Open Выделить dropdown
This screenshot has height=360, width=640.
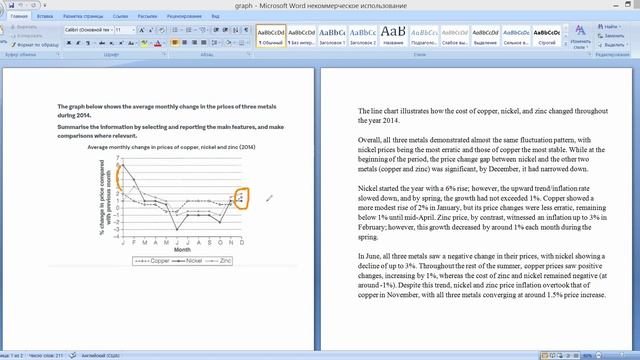[x=613, y=45]
